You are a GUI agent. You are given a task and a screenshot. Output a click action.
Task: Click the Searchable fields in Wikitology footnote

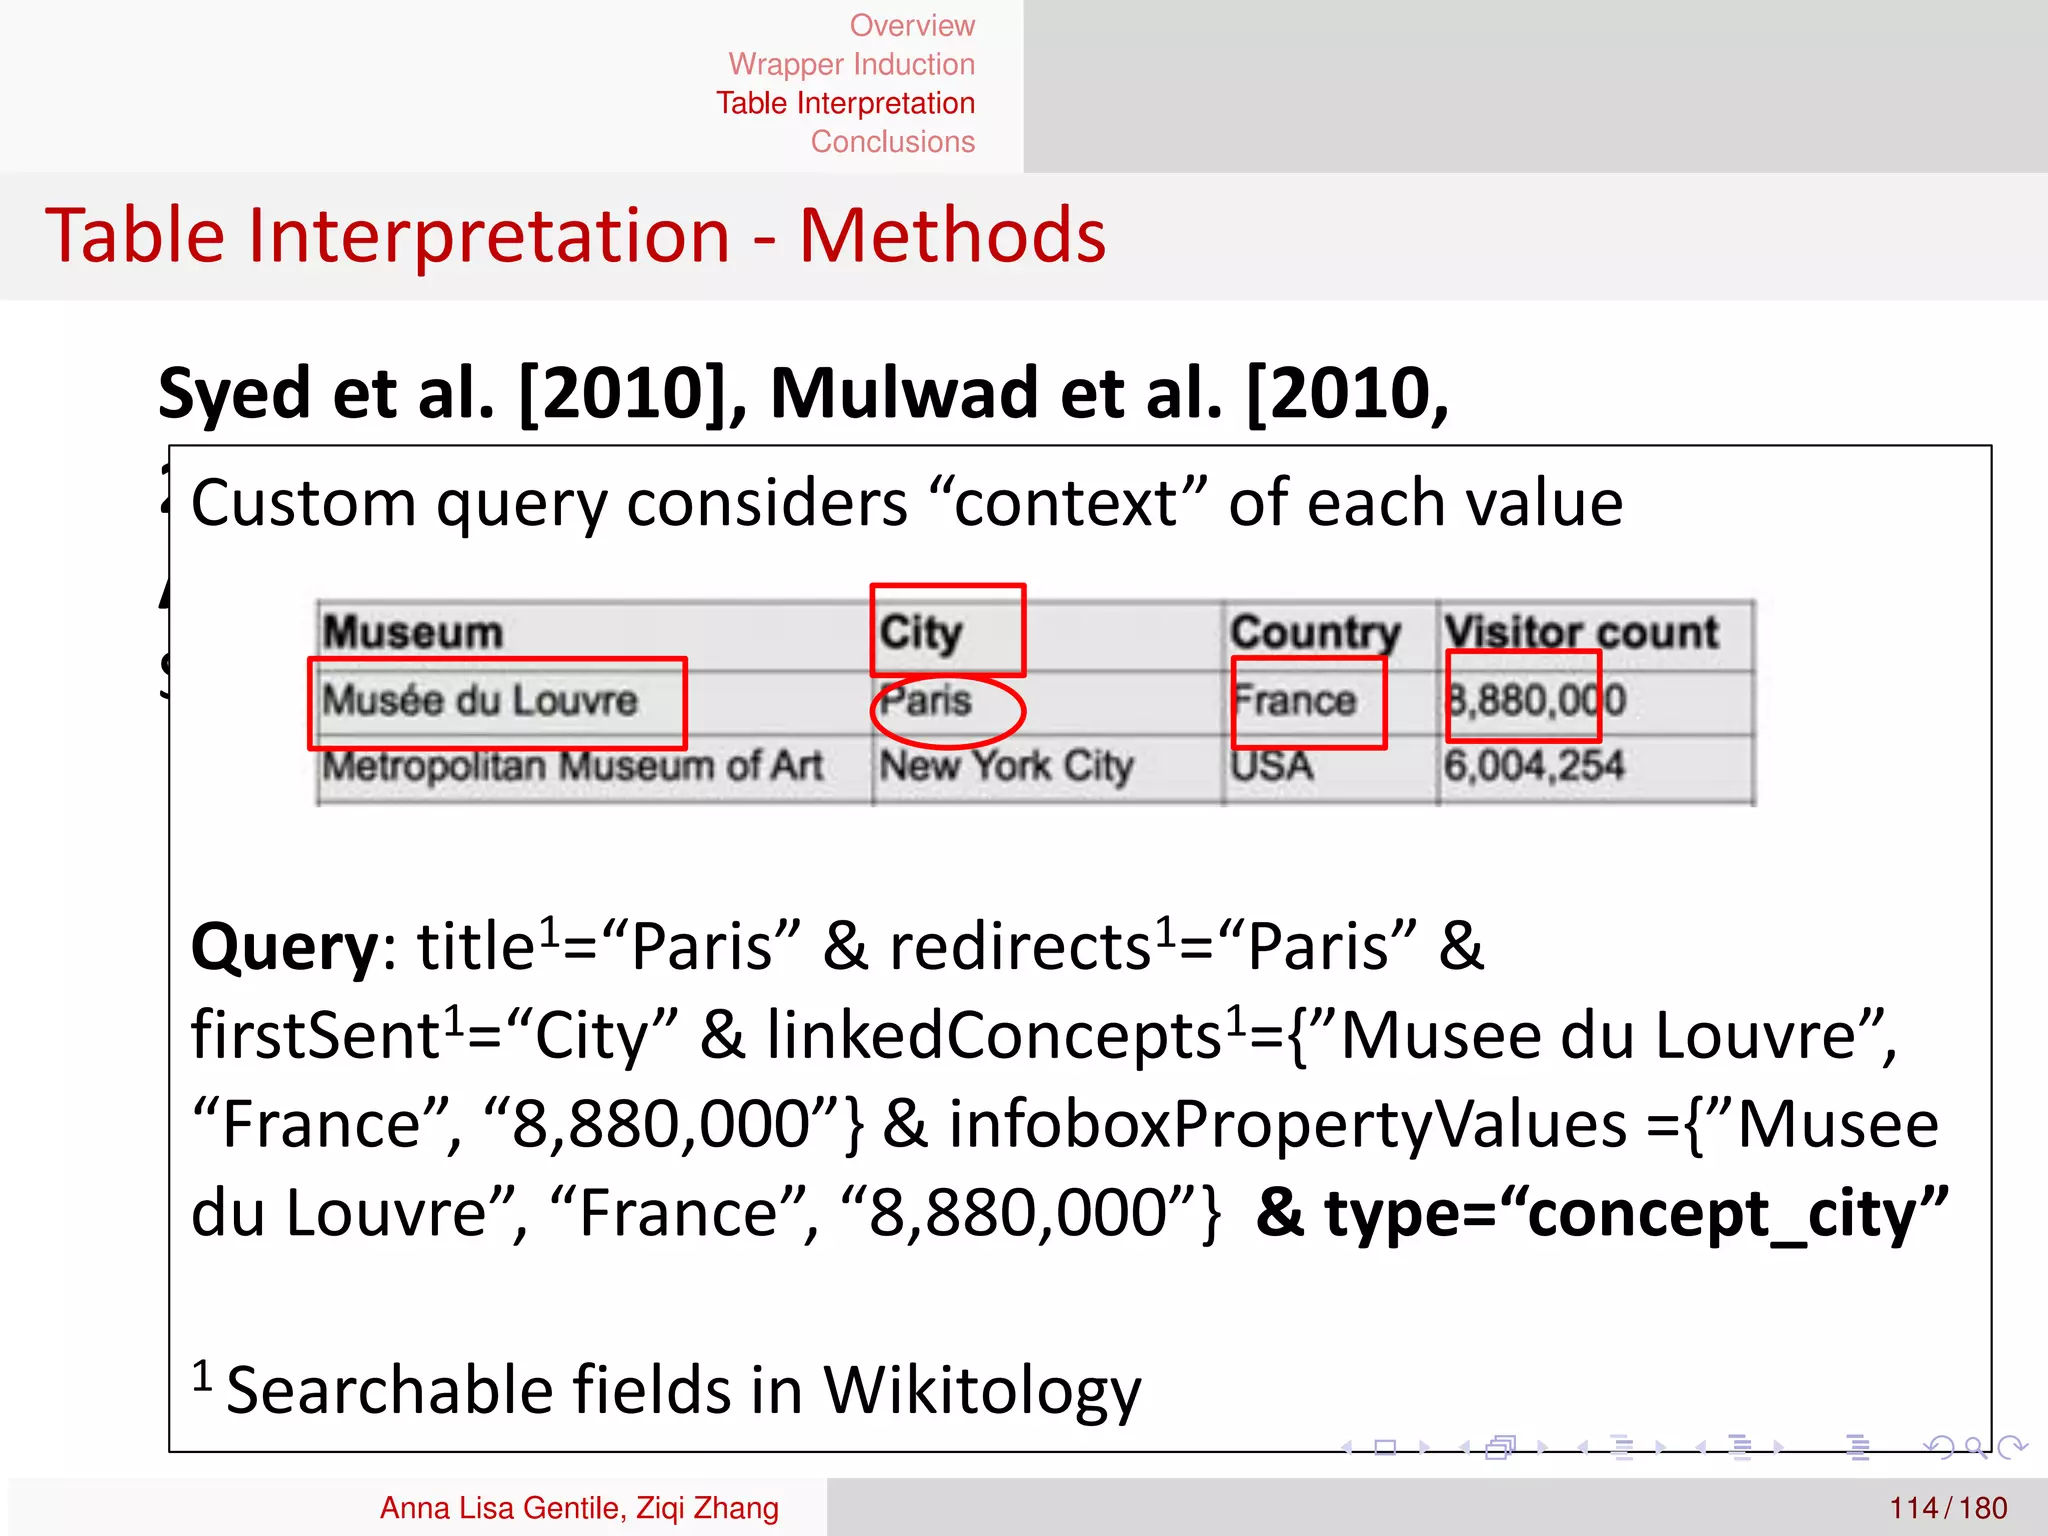pyautogui.click(x=666, y=1390)
